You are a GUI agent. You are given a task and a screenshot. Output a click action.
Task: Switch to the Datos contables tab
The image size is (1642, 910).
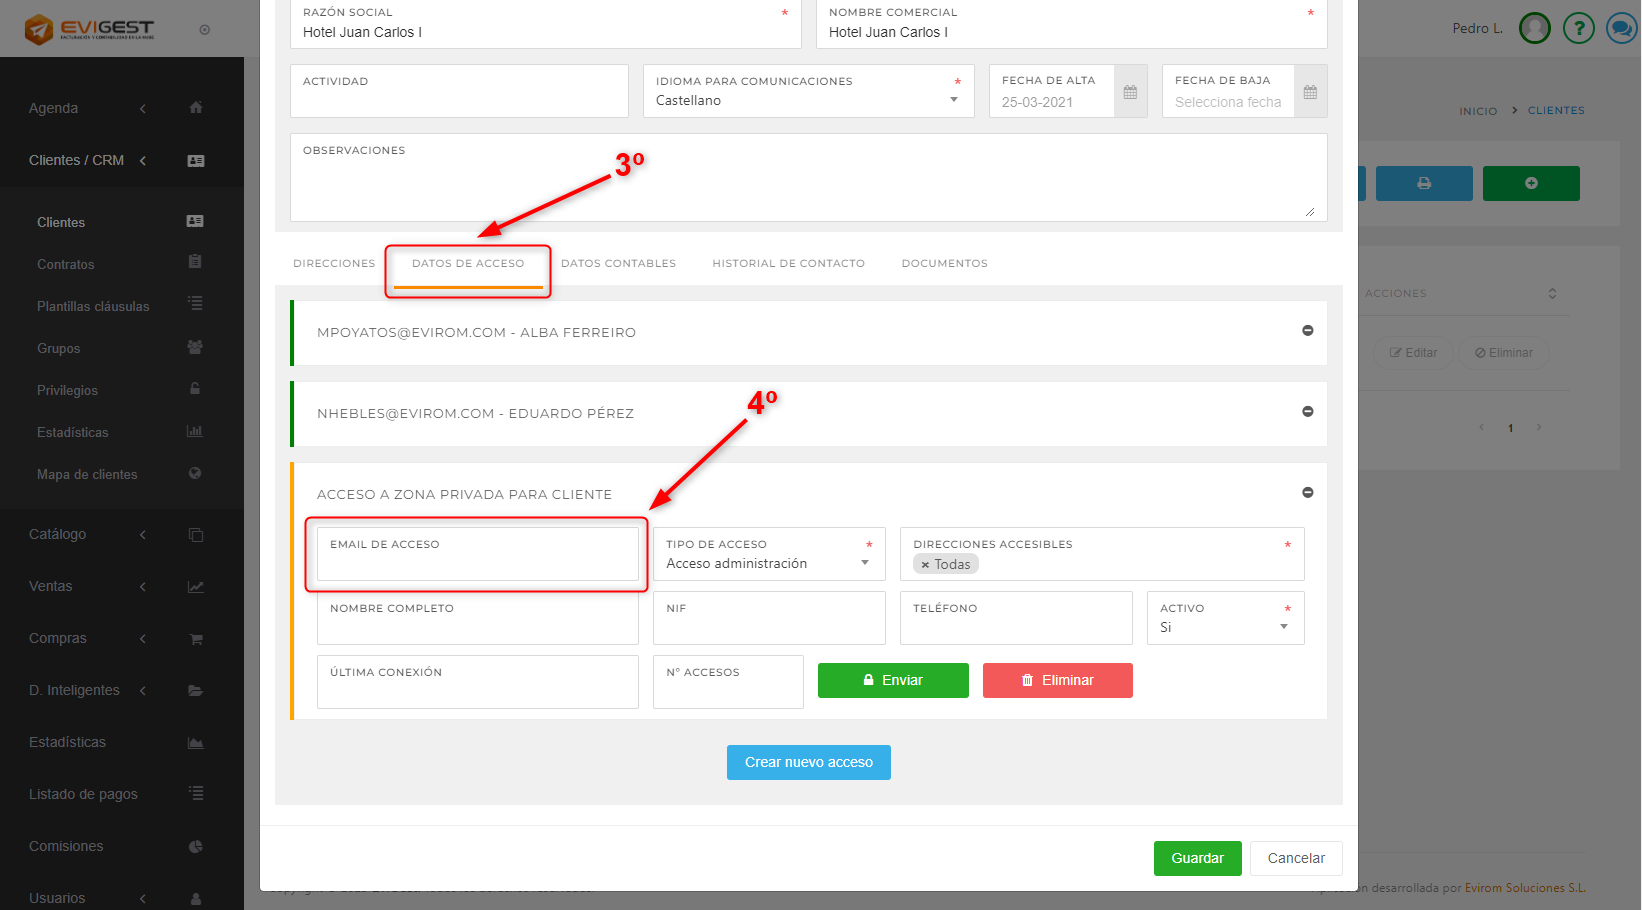(x=618, y=264)
